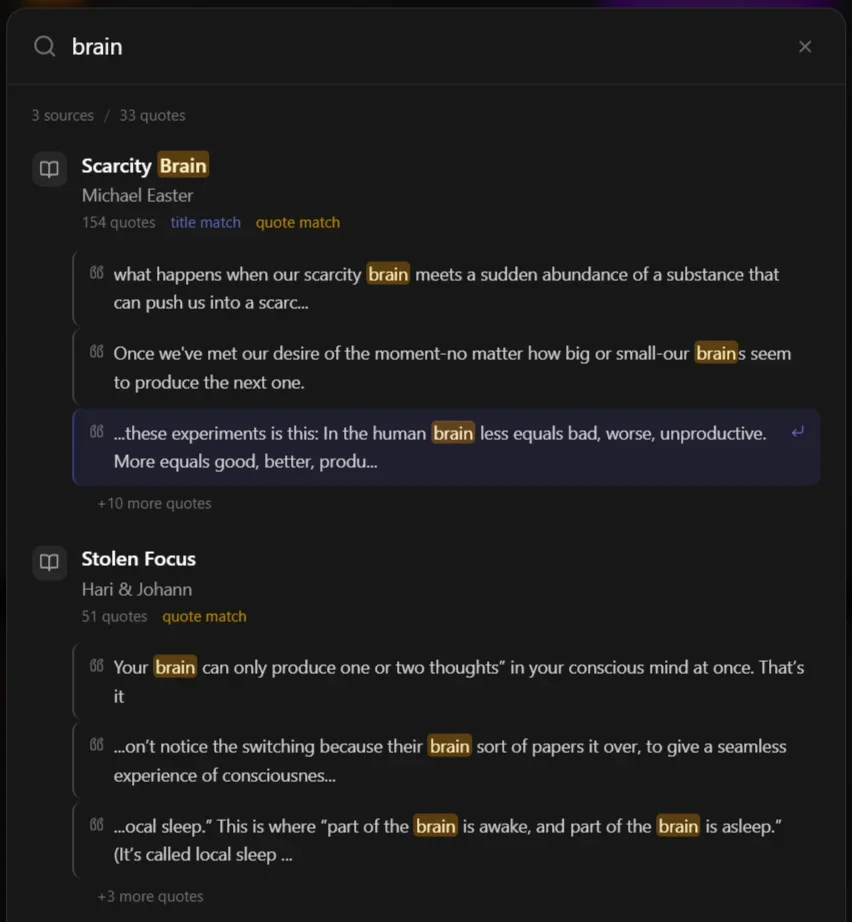Click 'quote match' tag under Michael Easter
The height and width of the screenshot is (922, 852).
tap(297, 223)
